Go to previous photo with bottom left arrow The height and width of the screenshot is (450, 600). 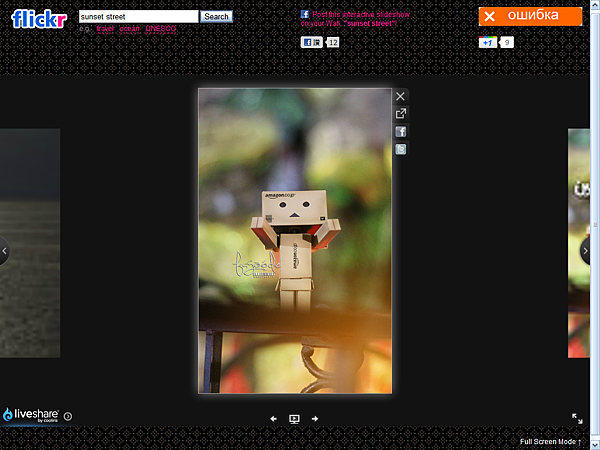coord(273,419)
